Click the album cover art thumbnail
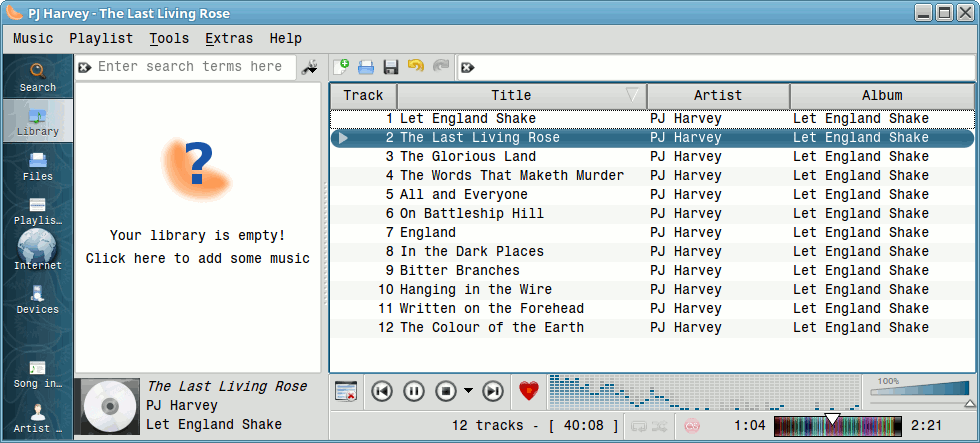The height and width of the screenshot is (443, 980). click(x=110, y=407)
